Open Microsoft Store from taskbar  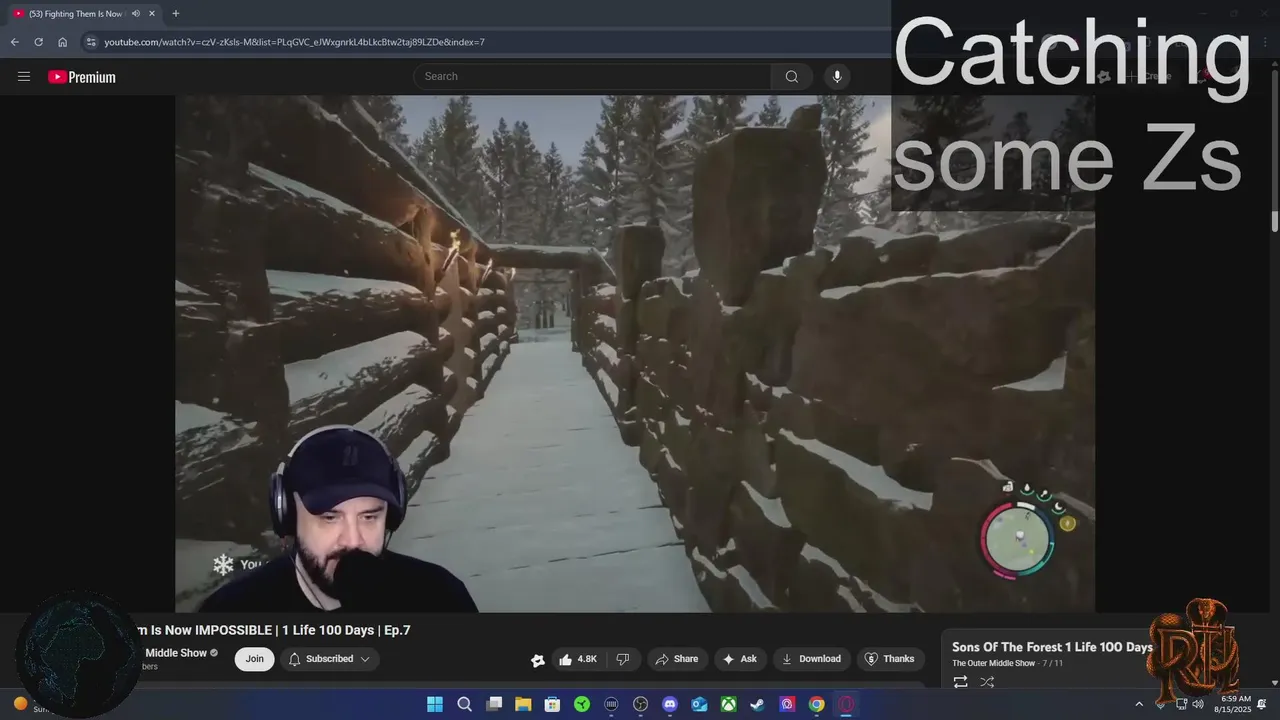(x=552, y=704)
